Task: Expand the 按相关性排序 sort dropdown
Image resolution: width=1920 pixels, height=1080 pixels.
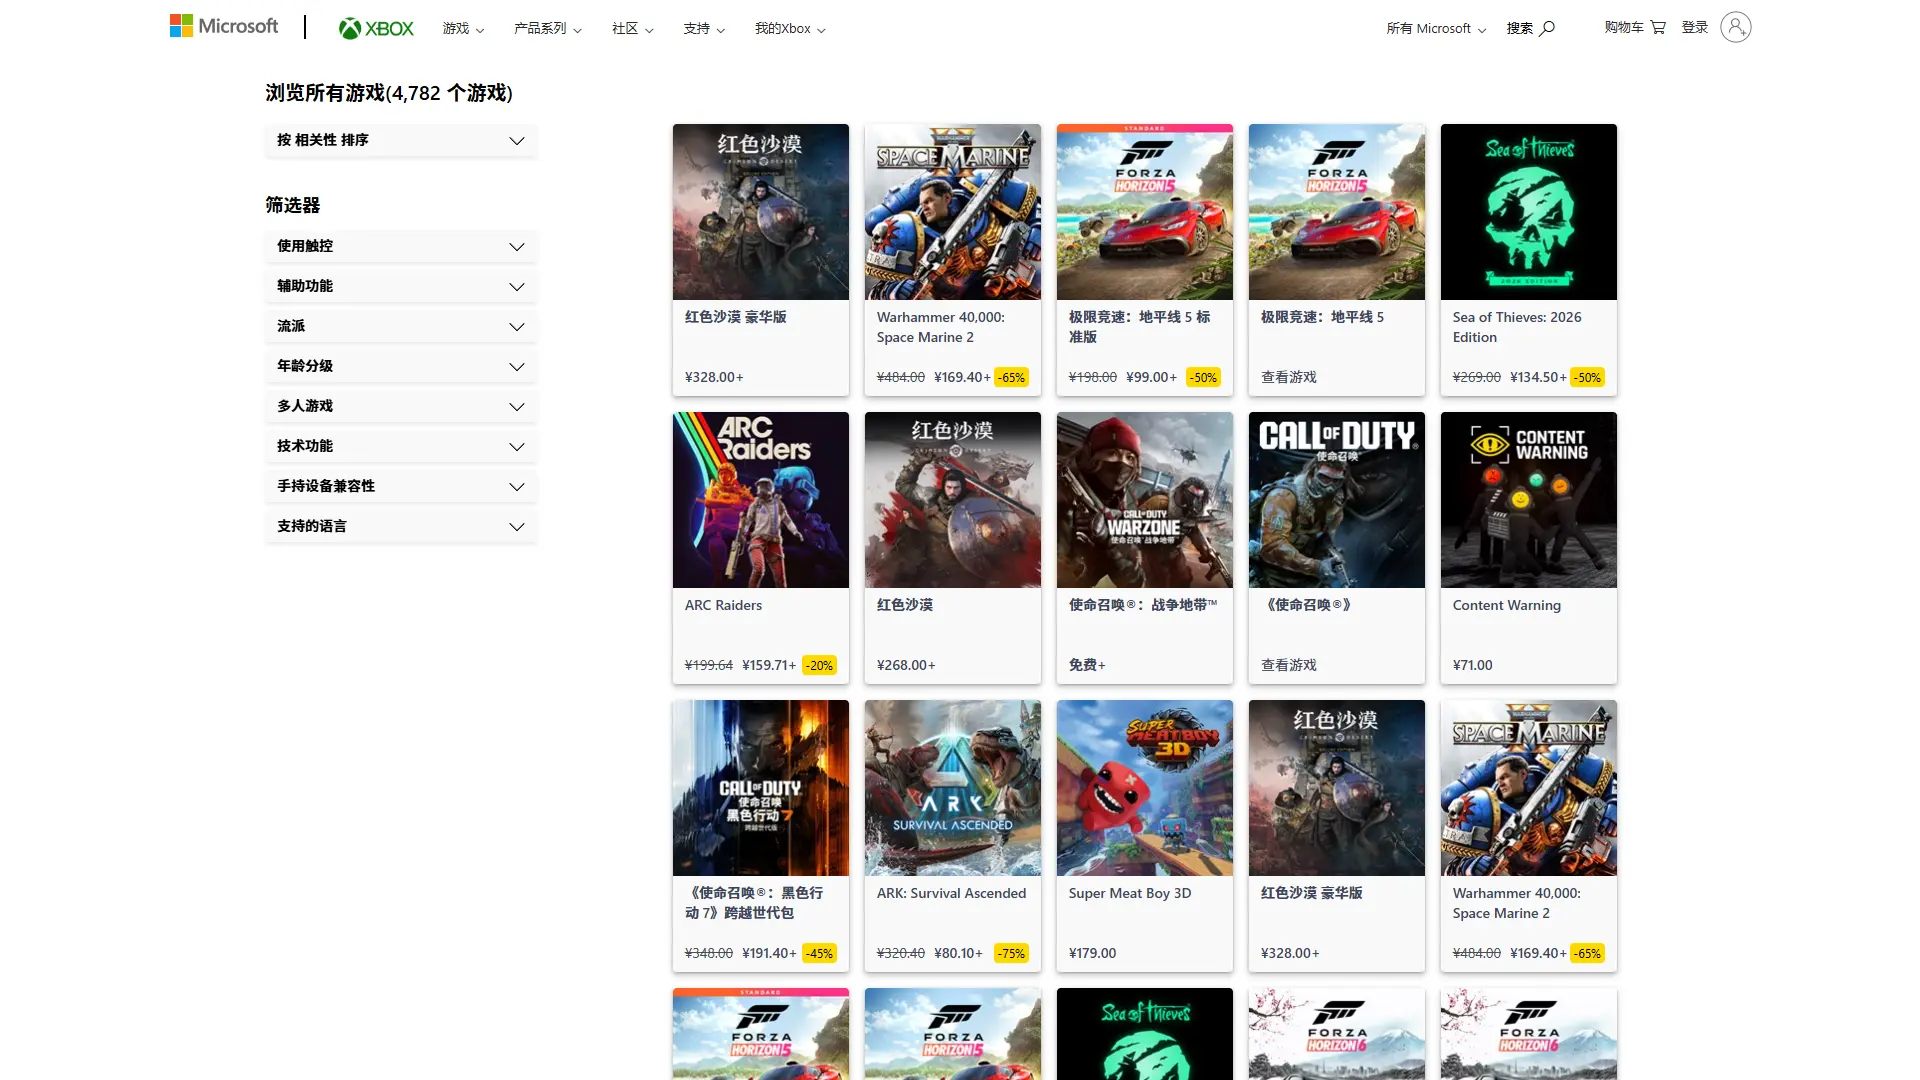Action: [400, 141]
